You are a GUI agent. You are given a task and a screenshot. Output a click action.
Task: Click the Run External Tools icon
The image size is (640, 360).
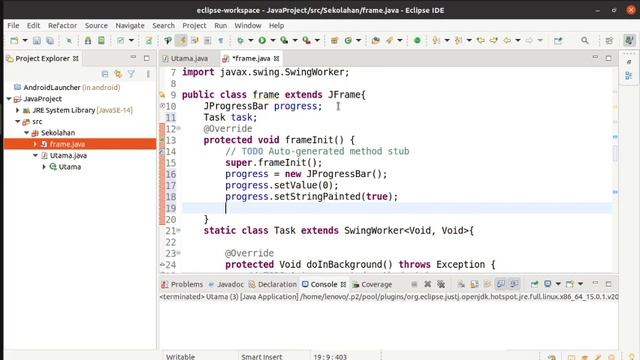coord(307,40)
